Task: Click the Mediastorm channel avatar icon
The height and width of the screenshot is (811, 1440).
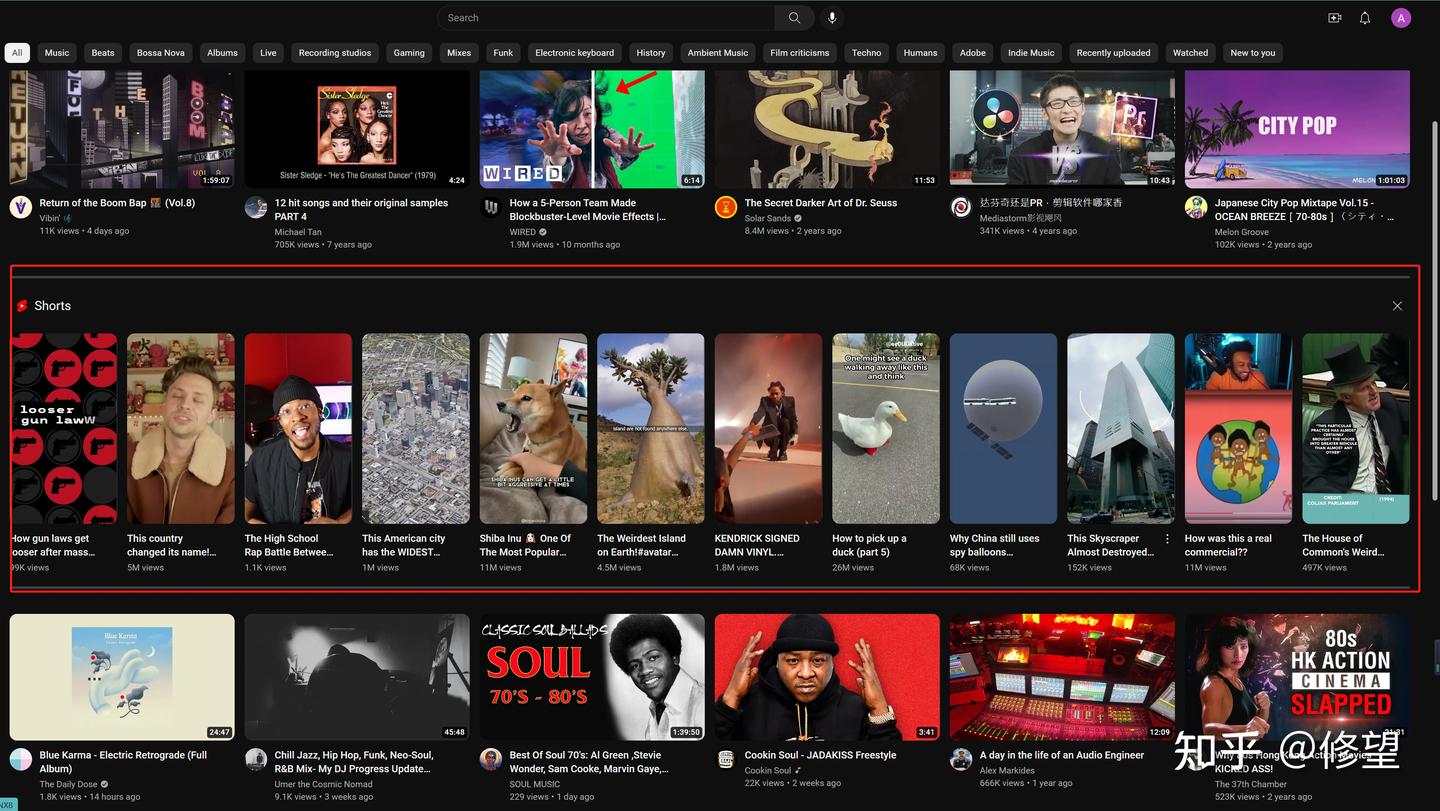Action: pyautogui.click(x=961, y=208)
